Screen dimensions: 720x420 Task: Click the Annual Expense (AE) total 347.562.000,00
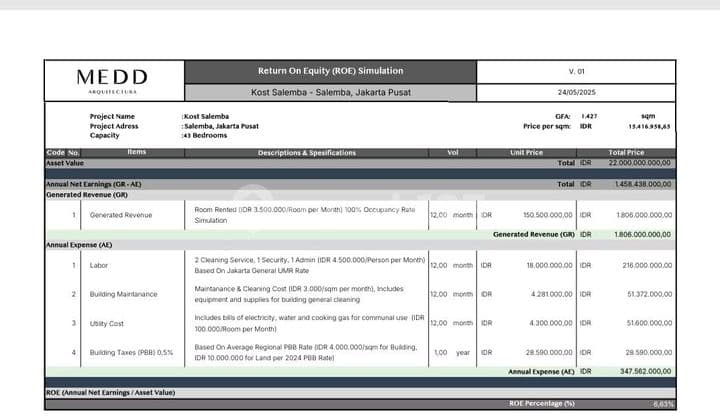[640, 371]
